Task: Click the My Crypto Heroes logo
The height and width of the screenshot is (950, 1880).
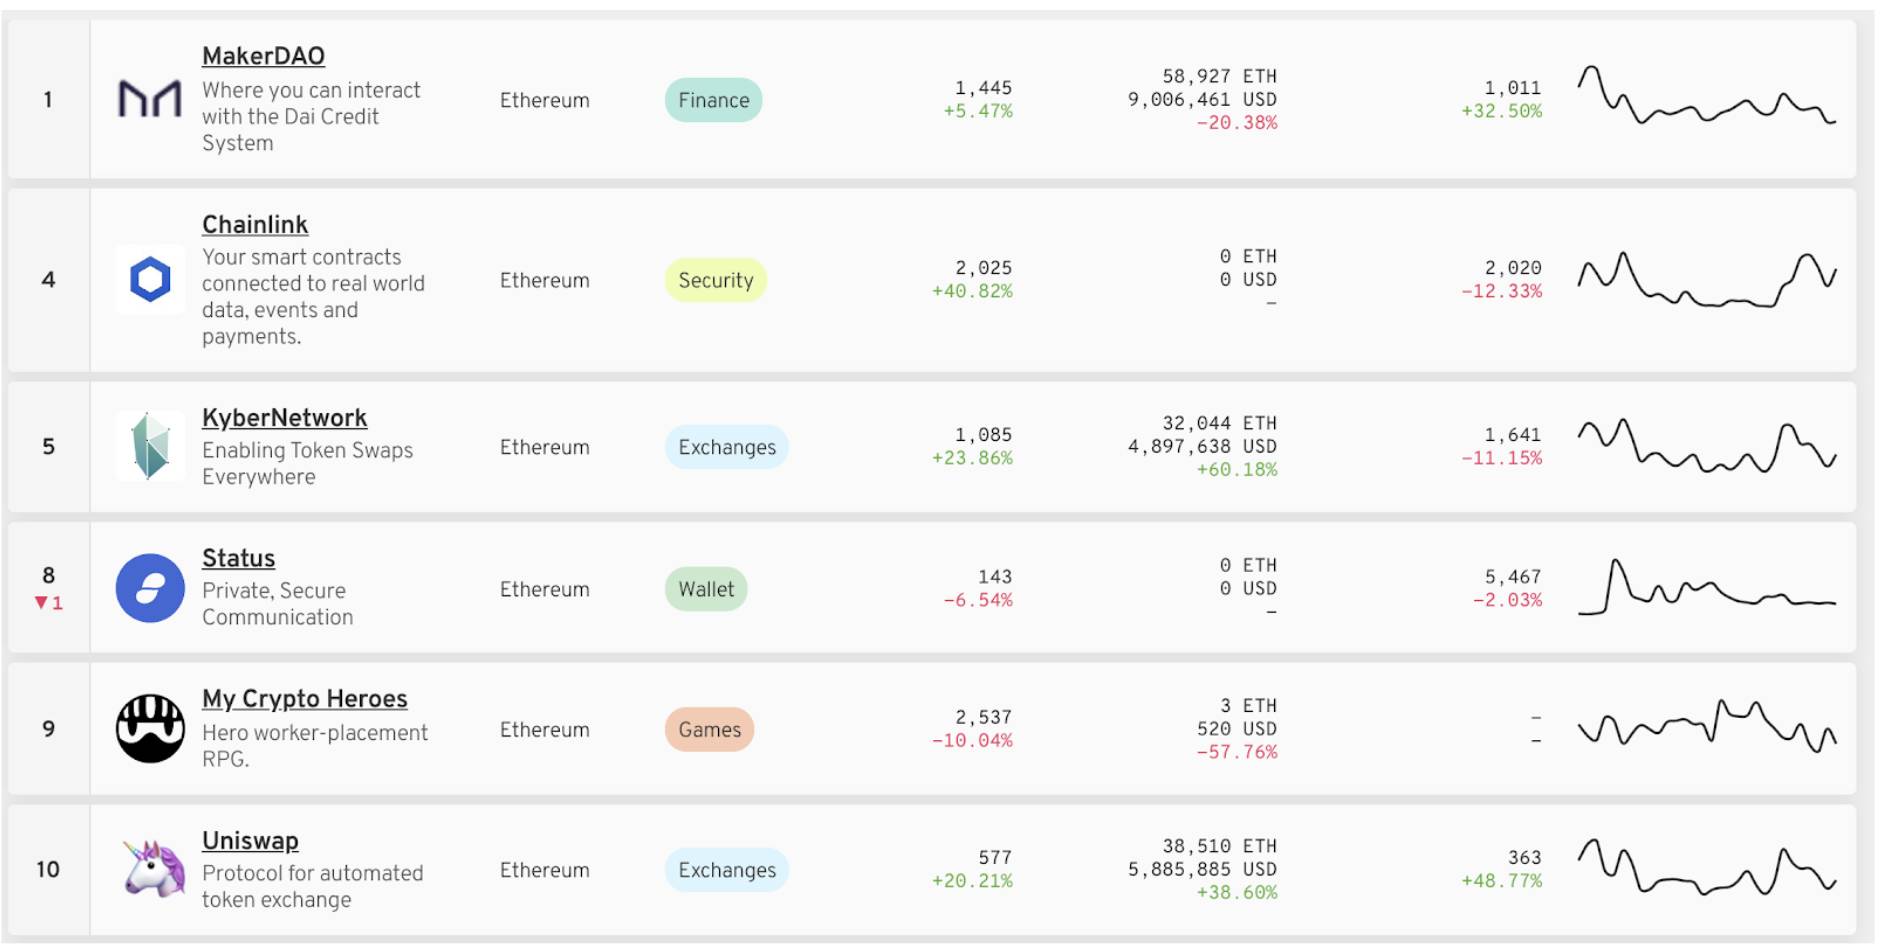Action: pos(150,729)
